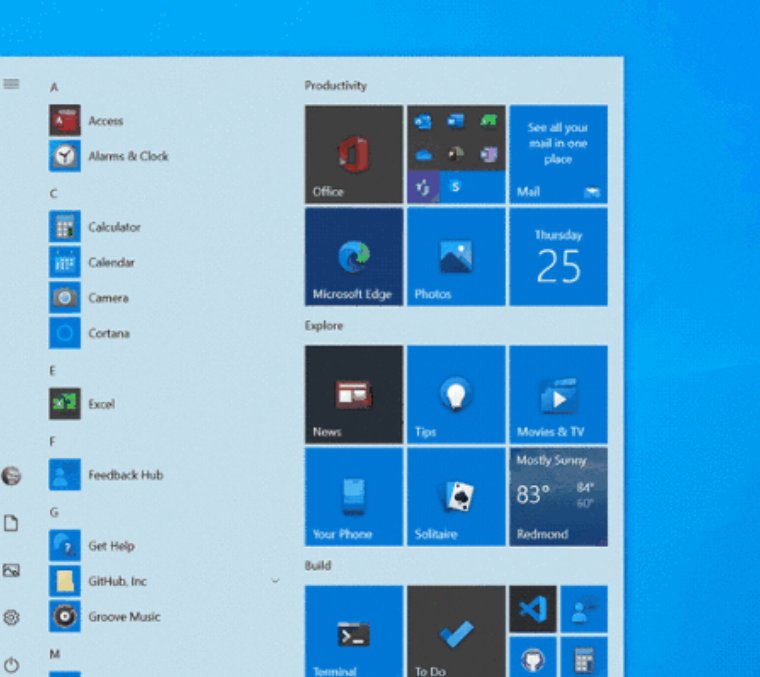
Task: Launch the Excel app icon
Action: click(x=64, y=403)
